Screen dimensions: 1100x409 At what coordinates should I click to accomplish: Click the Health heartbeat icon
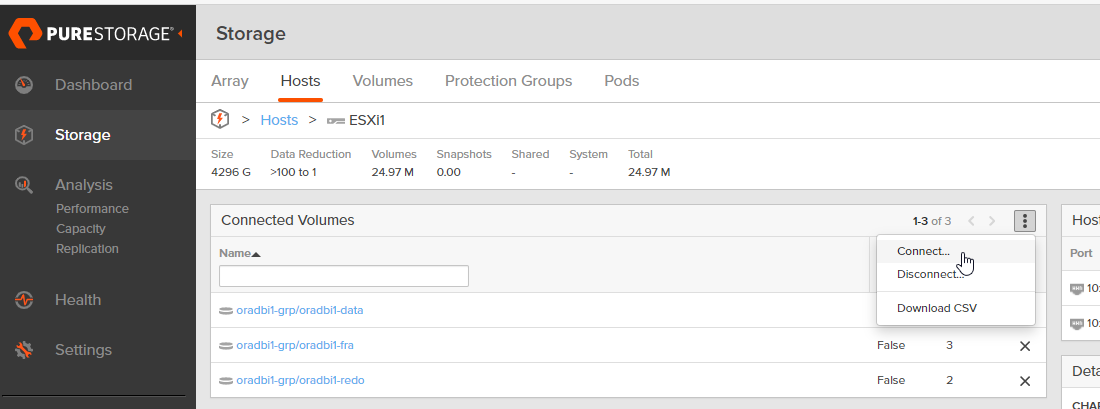[24, 300]
